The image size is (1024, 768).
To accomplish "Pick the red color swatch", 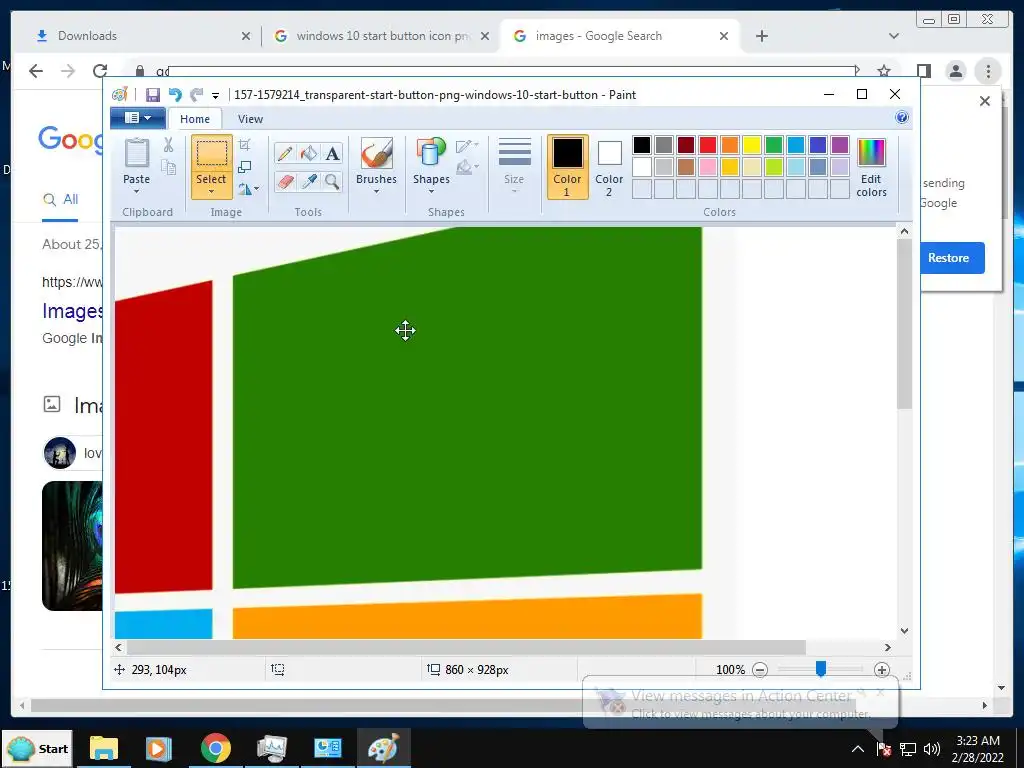I will 708,145.
